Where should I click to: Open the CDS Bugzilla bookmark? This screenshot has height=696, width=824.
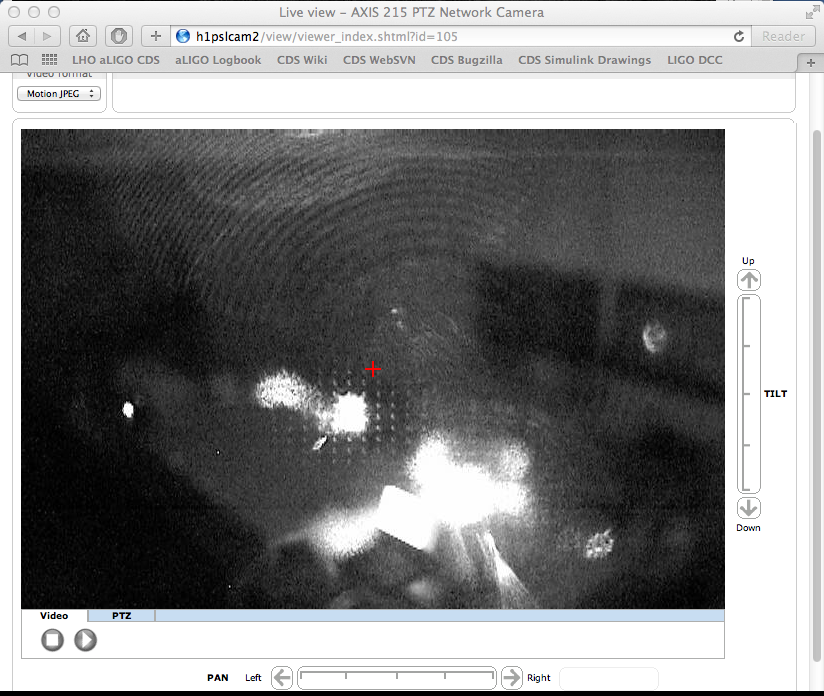[x=467, y=60]
